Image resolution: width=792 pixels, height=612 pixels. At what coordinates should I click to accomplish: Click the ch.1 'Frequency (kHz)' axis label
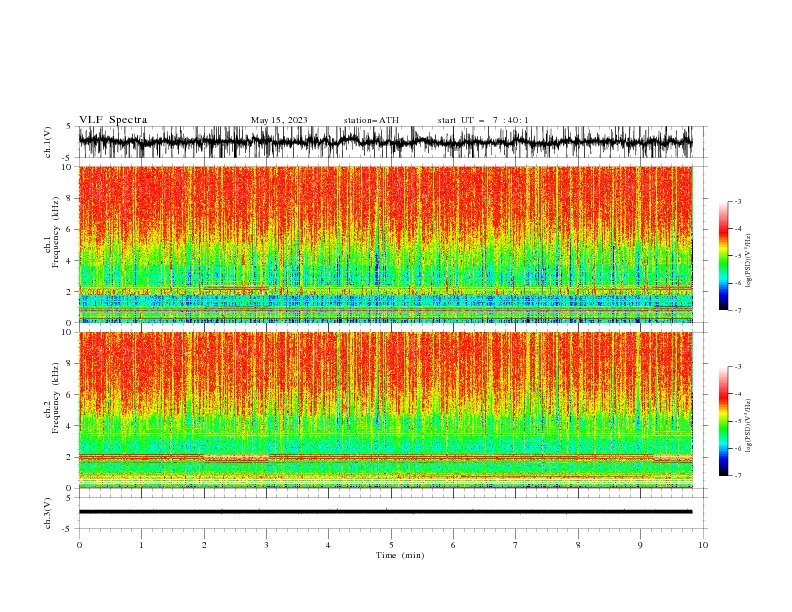pyautogui.click(x=56, y=233)
